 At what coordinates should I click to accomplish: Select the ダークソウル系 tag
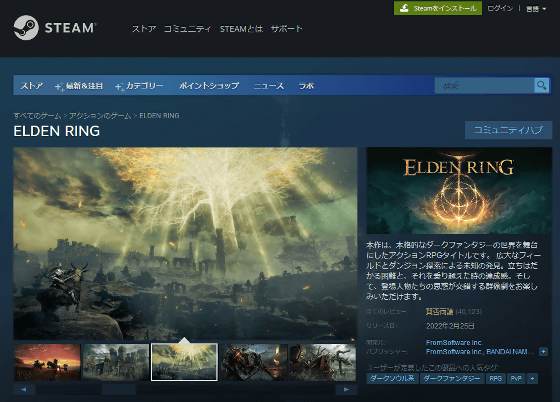point(392,378)
